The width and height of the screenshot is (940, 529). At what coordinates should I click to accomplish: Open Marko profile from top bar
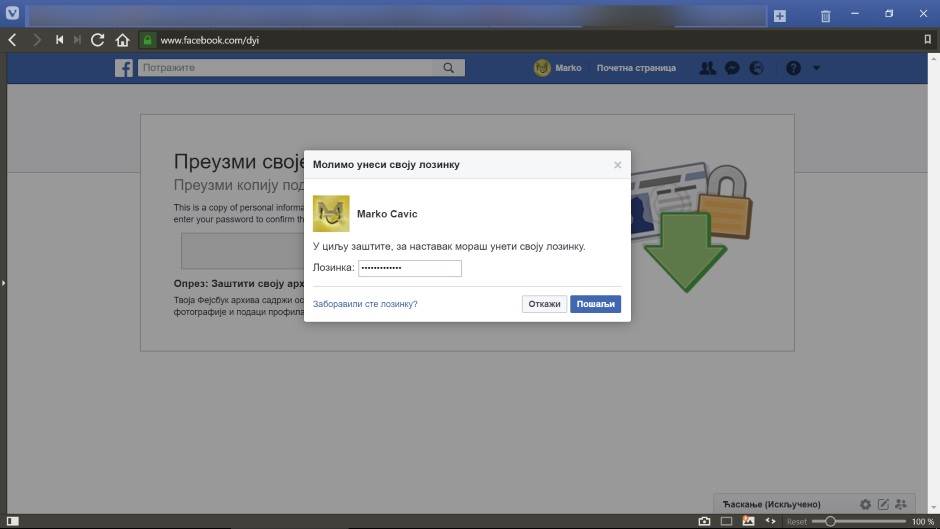coord(557,68)
